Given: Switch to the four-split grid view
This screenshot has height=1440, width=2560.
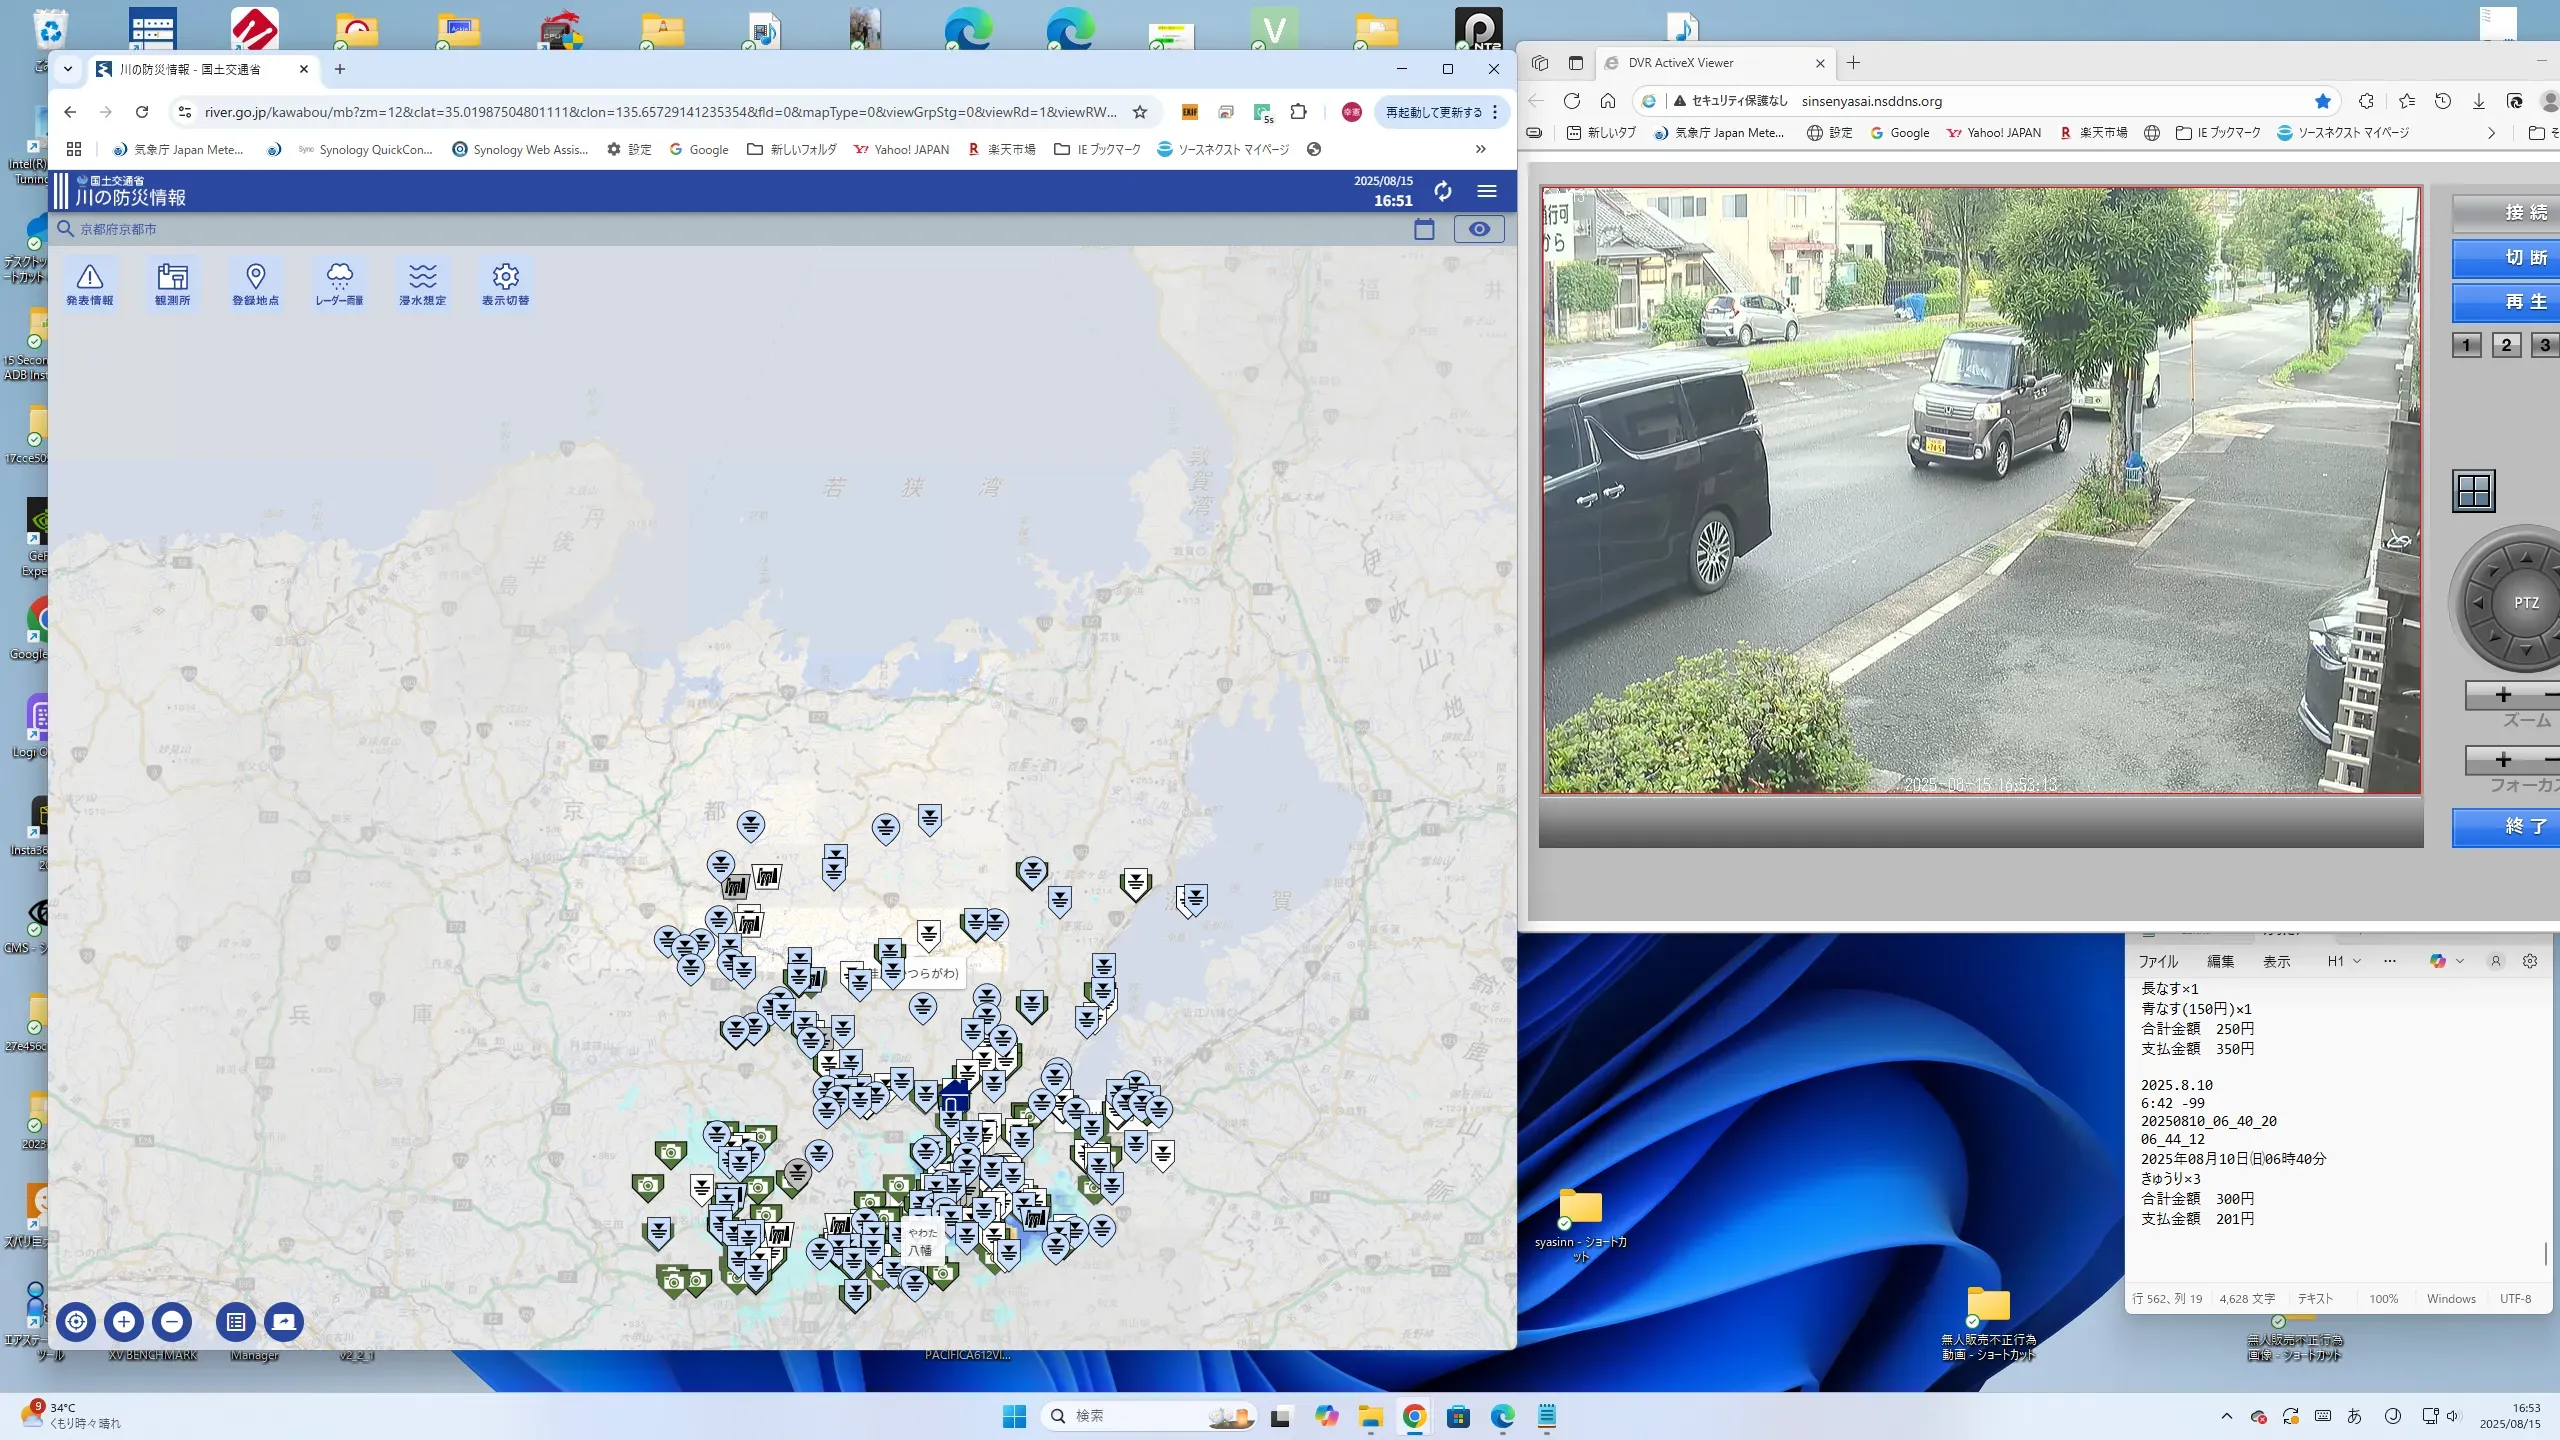Looking at the screenshot, I should click(x=2474, y=491).
